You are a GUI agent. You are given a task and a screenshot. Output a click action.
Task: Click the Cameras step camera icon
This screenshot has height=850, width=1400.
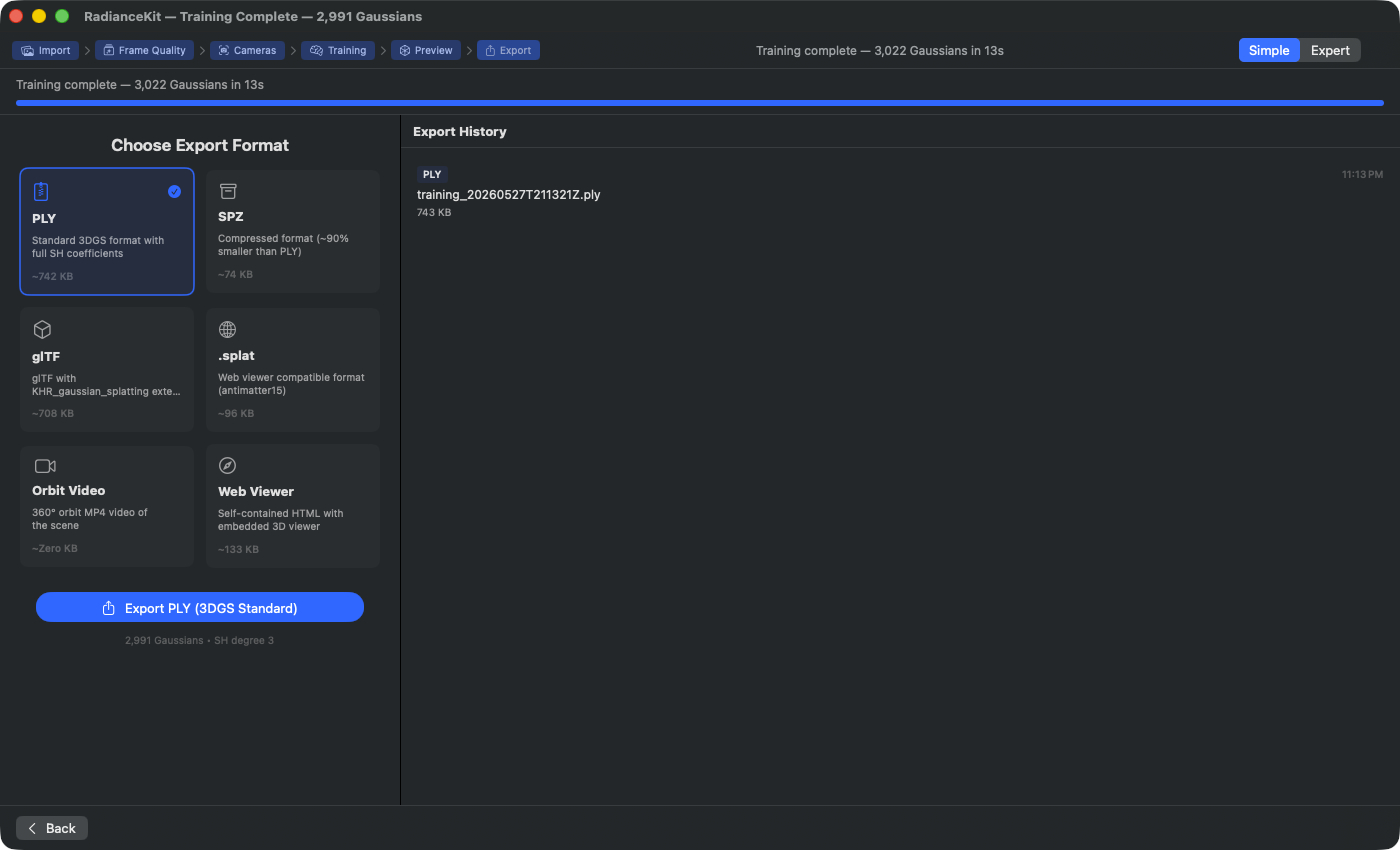224,50
